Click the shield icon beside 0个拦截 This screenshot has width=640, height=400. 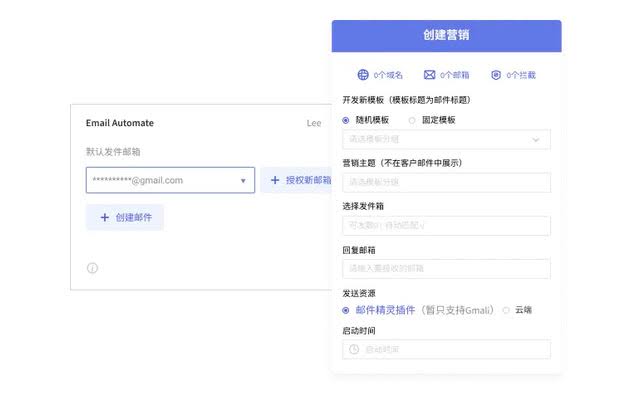pos(496,75)
